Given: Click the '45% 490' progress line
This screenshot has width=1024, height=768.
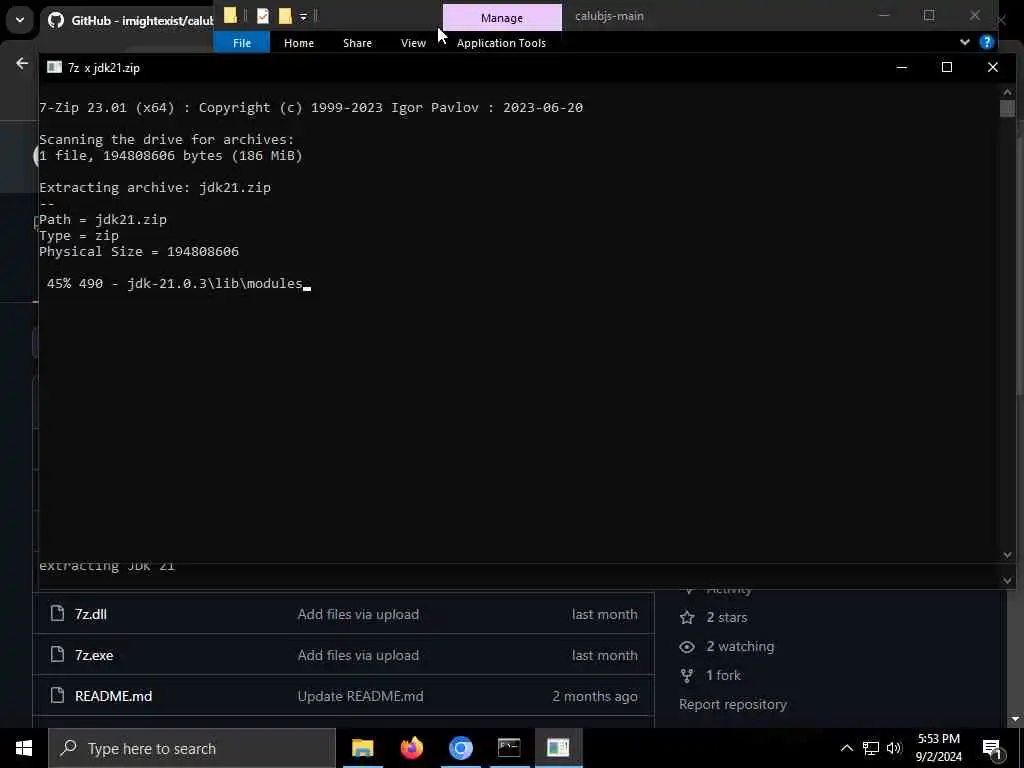Looking at the screenshot, I should tap(175, 284).
